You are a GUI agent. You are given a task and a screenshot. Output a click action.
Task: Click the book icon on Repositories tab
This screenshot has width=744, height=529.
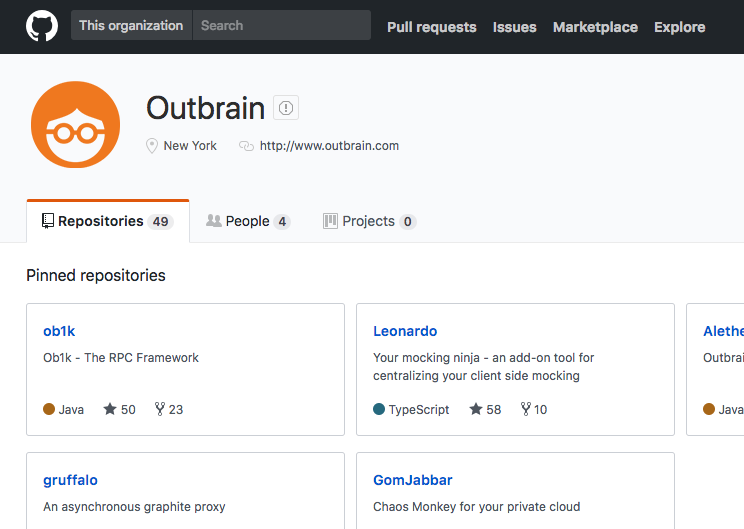click(48, 221)
